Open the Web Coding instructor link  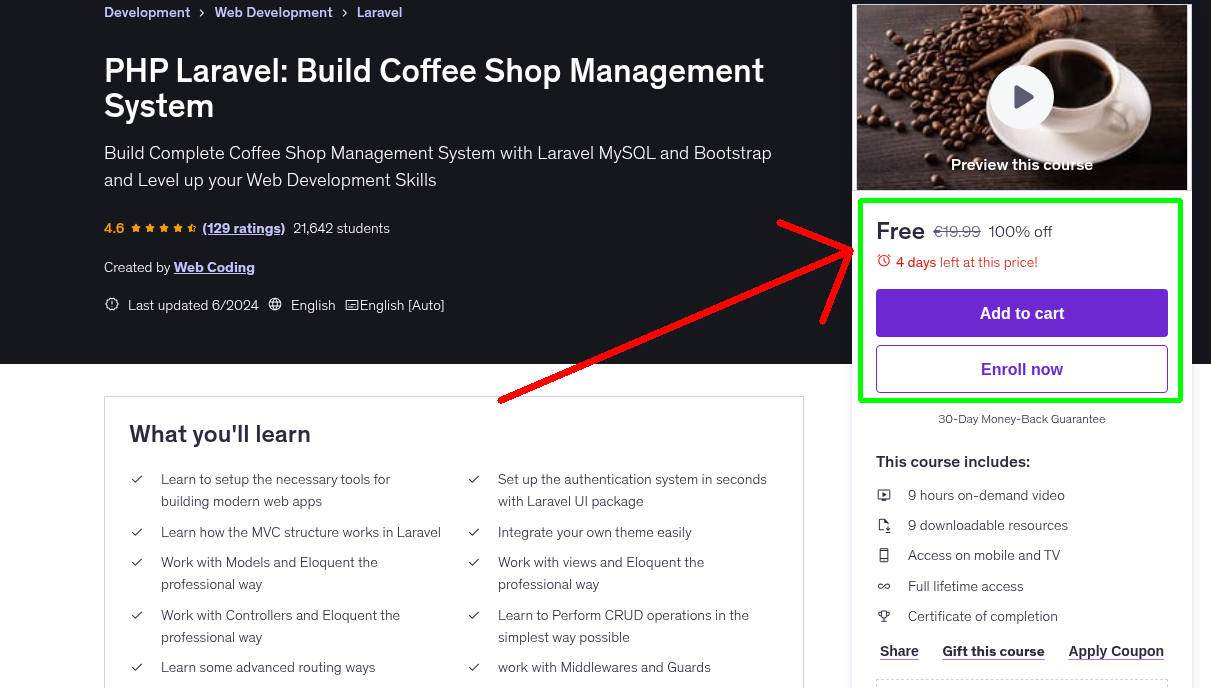[214, 267]
